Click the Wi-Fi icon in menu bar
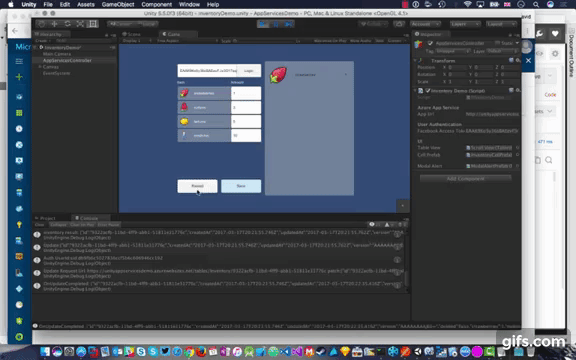 click(467, 4)
